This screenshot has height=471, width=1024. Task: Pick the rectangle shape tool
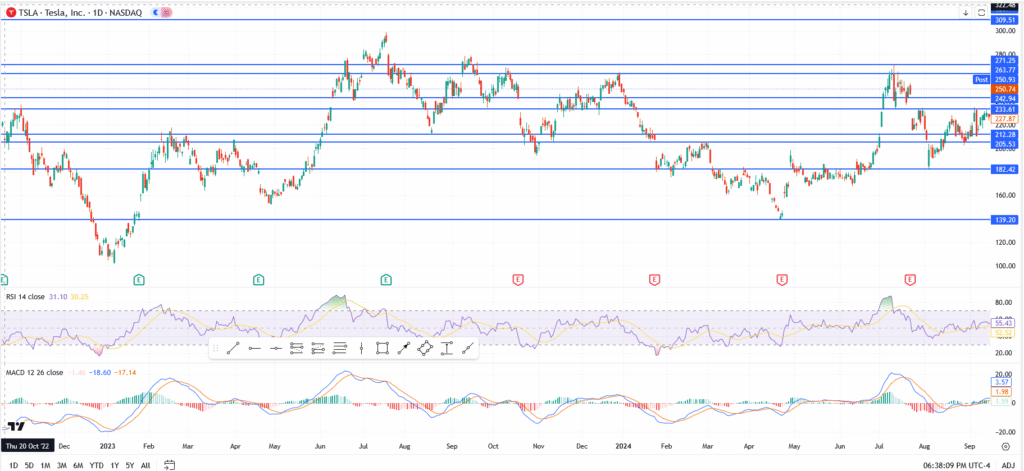tap(381, 348)
